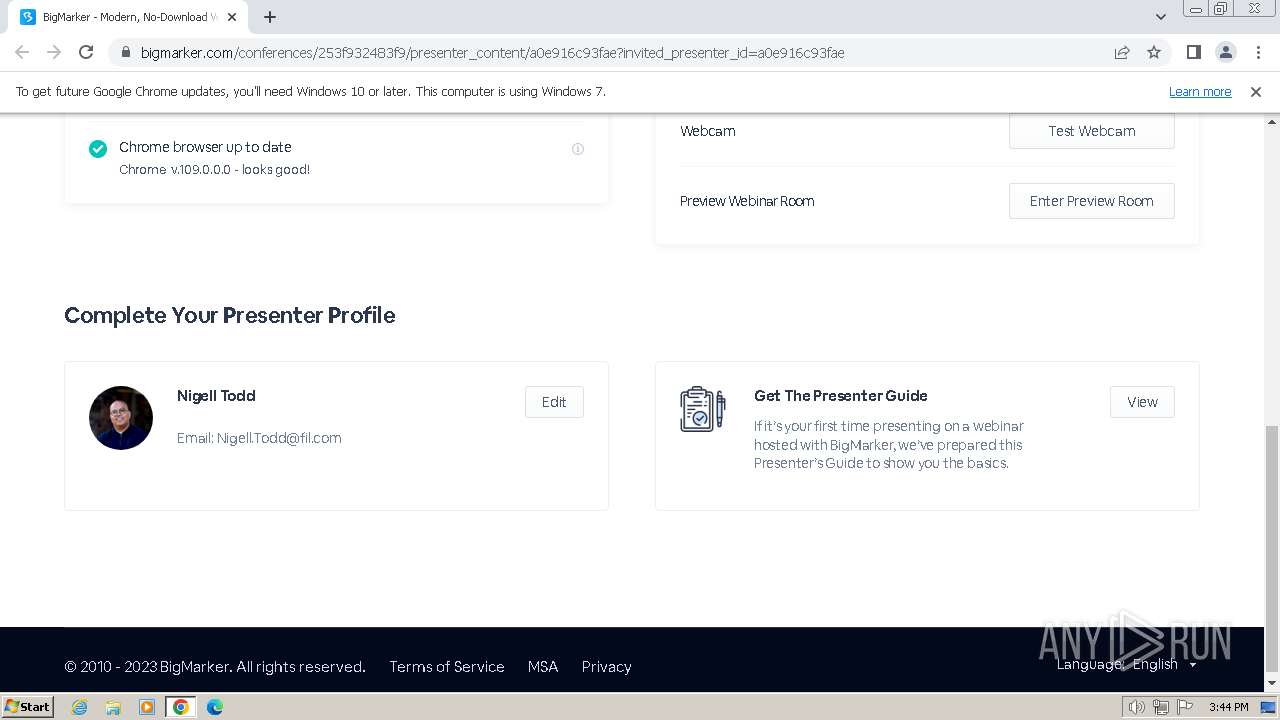Click the browser forward arrow
Screen dimensions: 1280x720
pos(54,52)
